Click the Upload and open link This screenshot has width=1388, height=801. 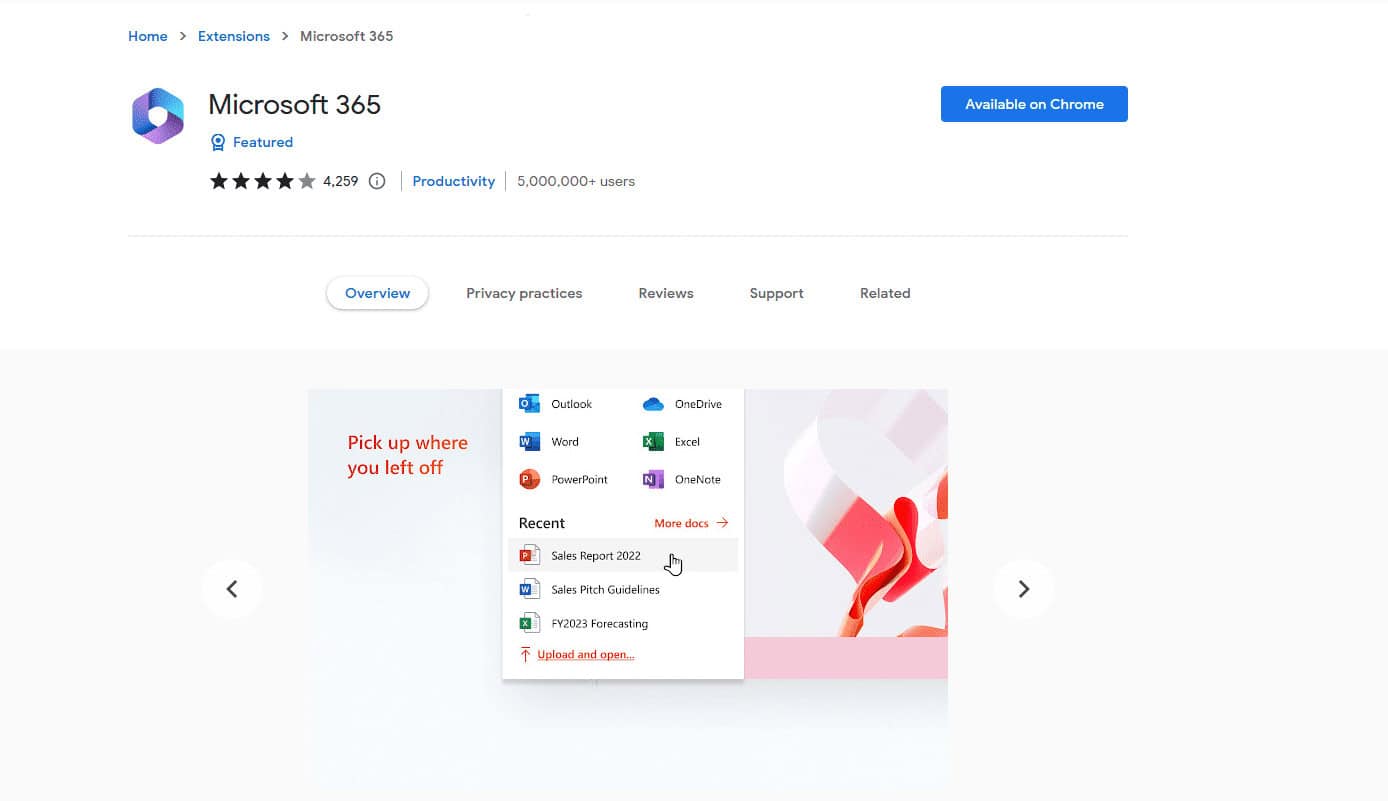click(x=586, y=655)
